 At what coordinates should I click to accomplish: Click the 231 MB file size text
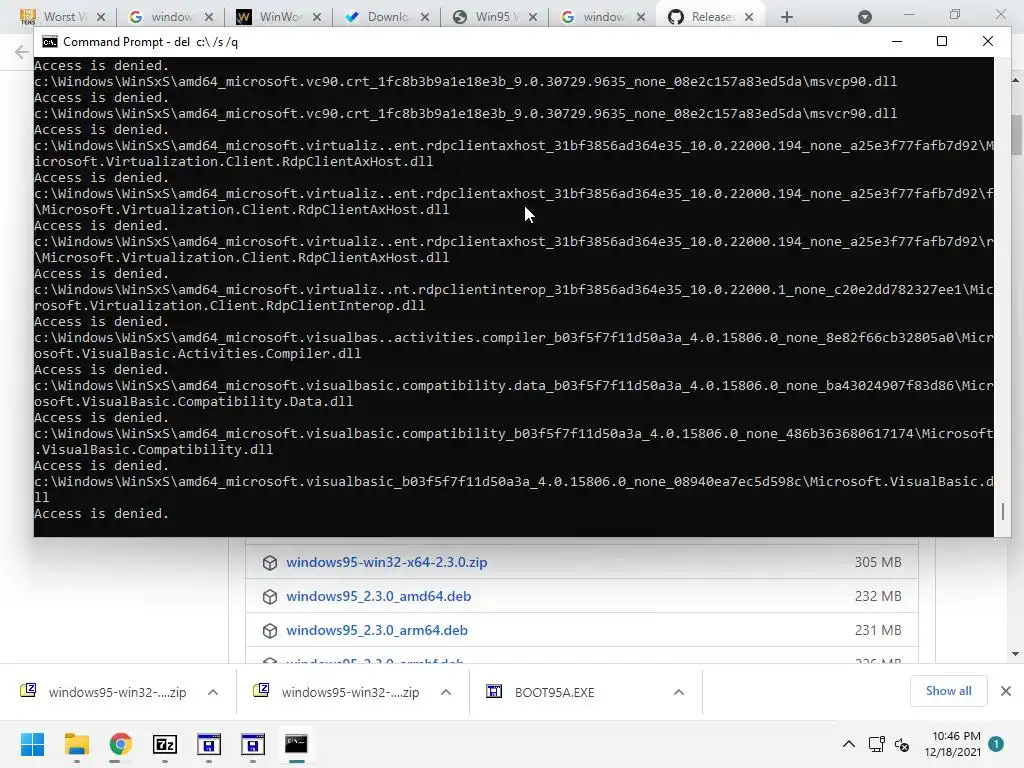[878, 630]
